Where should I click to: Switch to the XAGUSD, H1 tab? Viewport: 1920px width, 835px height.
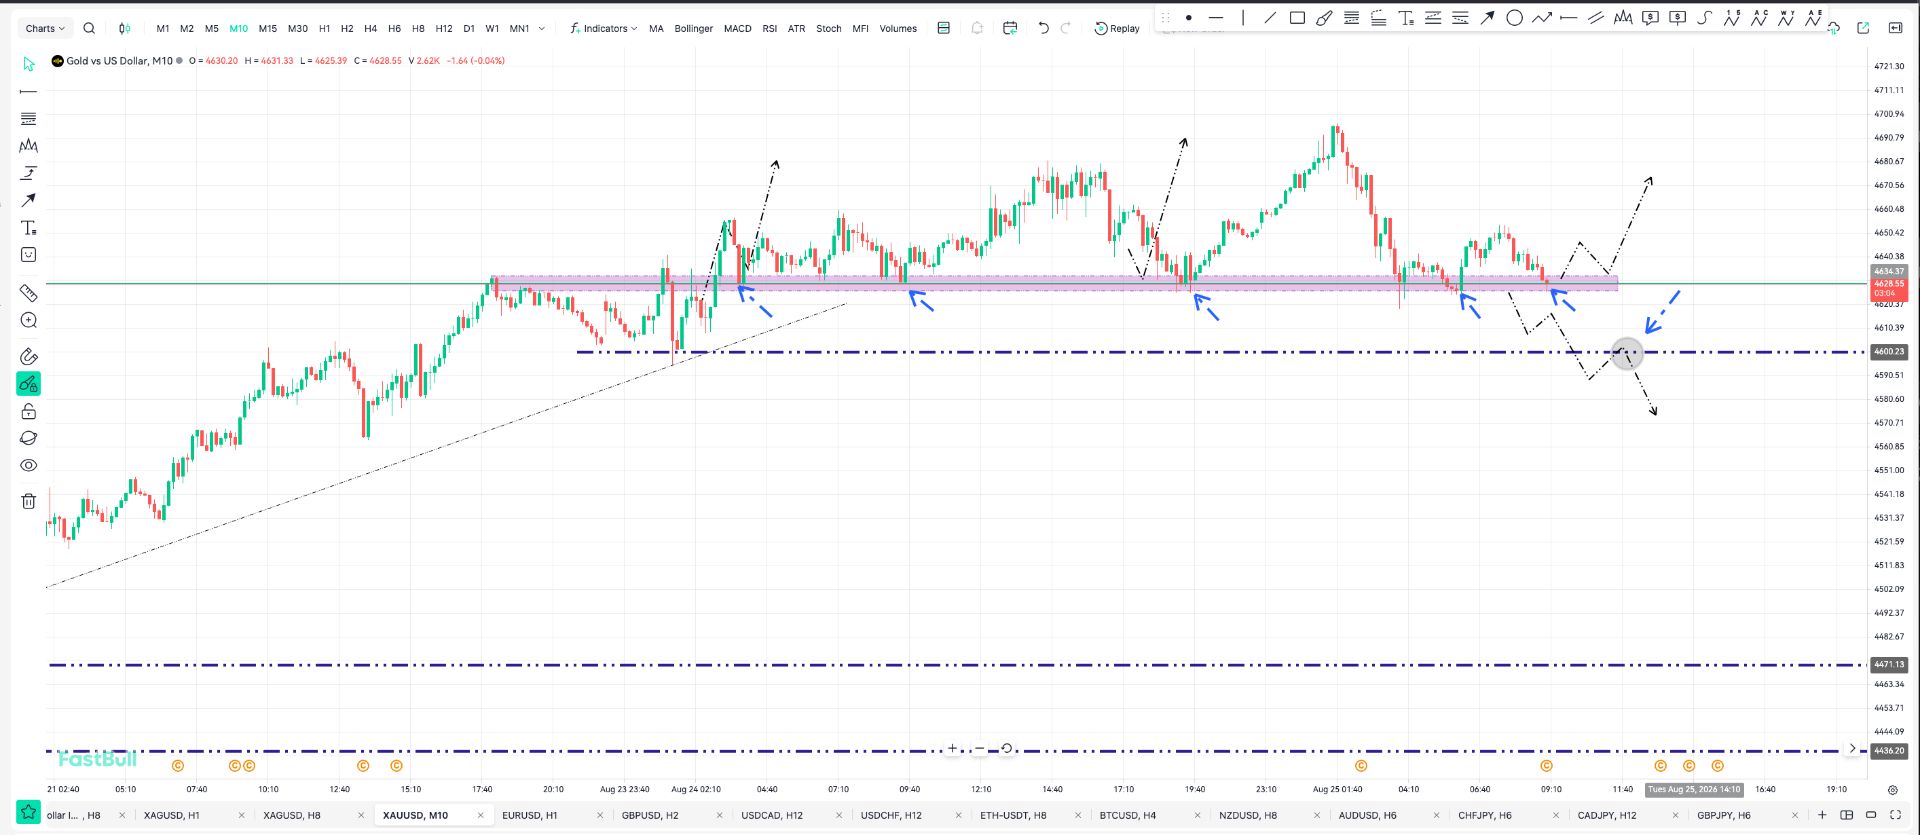(172, 815)
